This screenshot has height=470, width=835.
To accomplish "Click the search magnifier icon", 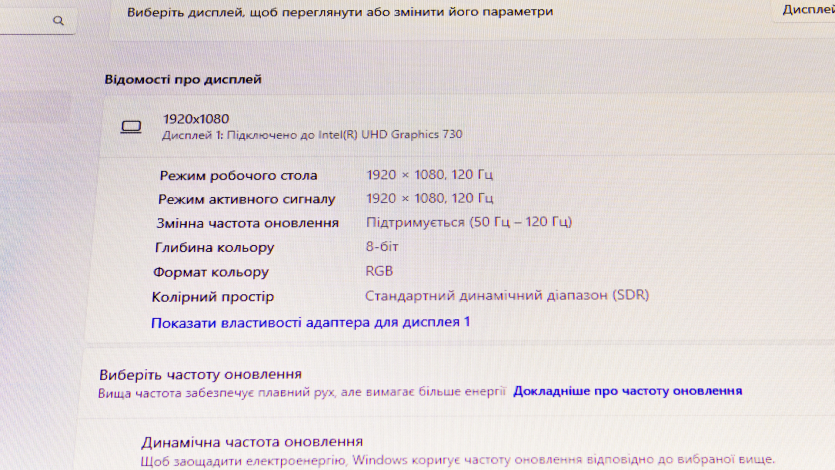I will point(59,20).
